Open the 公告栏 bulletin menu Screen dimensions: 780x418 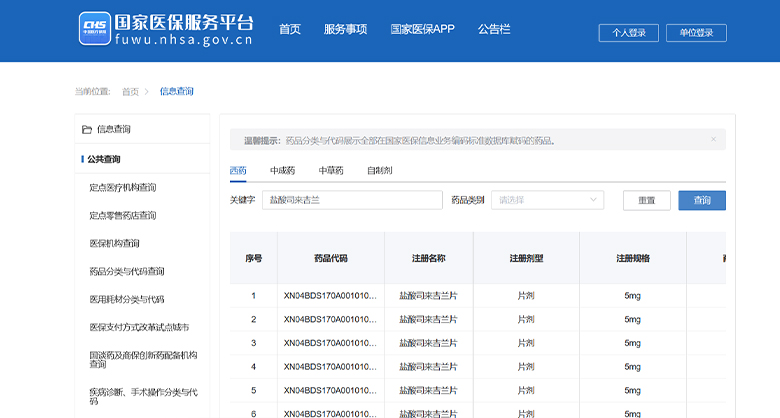[x=494, y=29]
